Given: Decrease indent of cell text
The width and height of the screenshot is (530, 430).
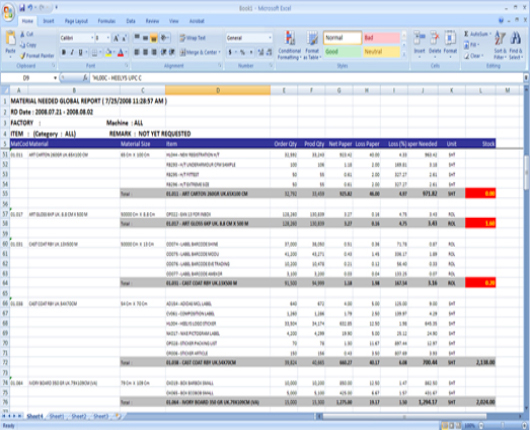Looking at the screenshot, I should (x=164, y=52).
